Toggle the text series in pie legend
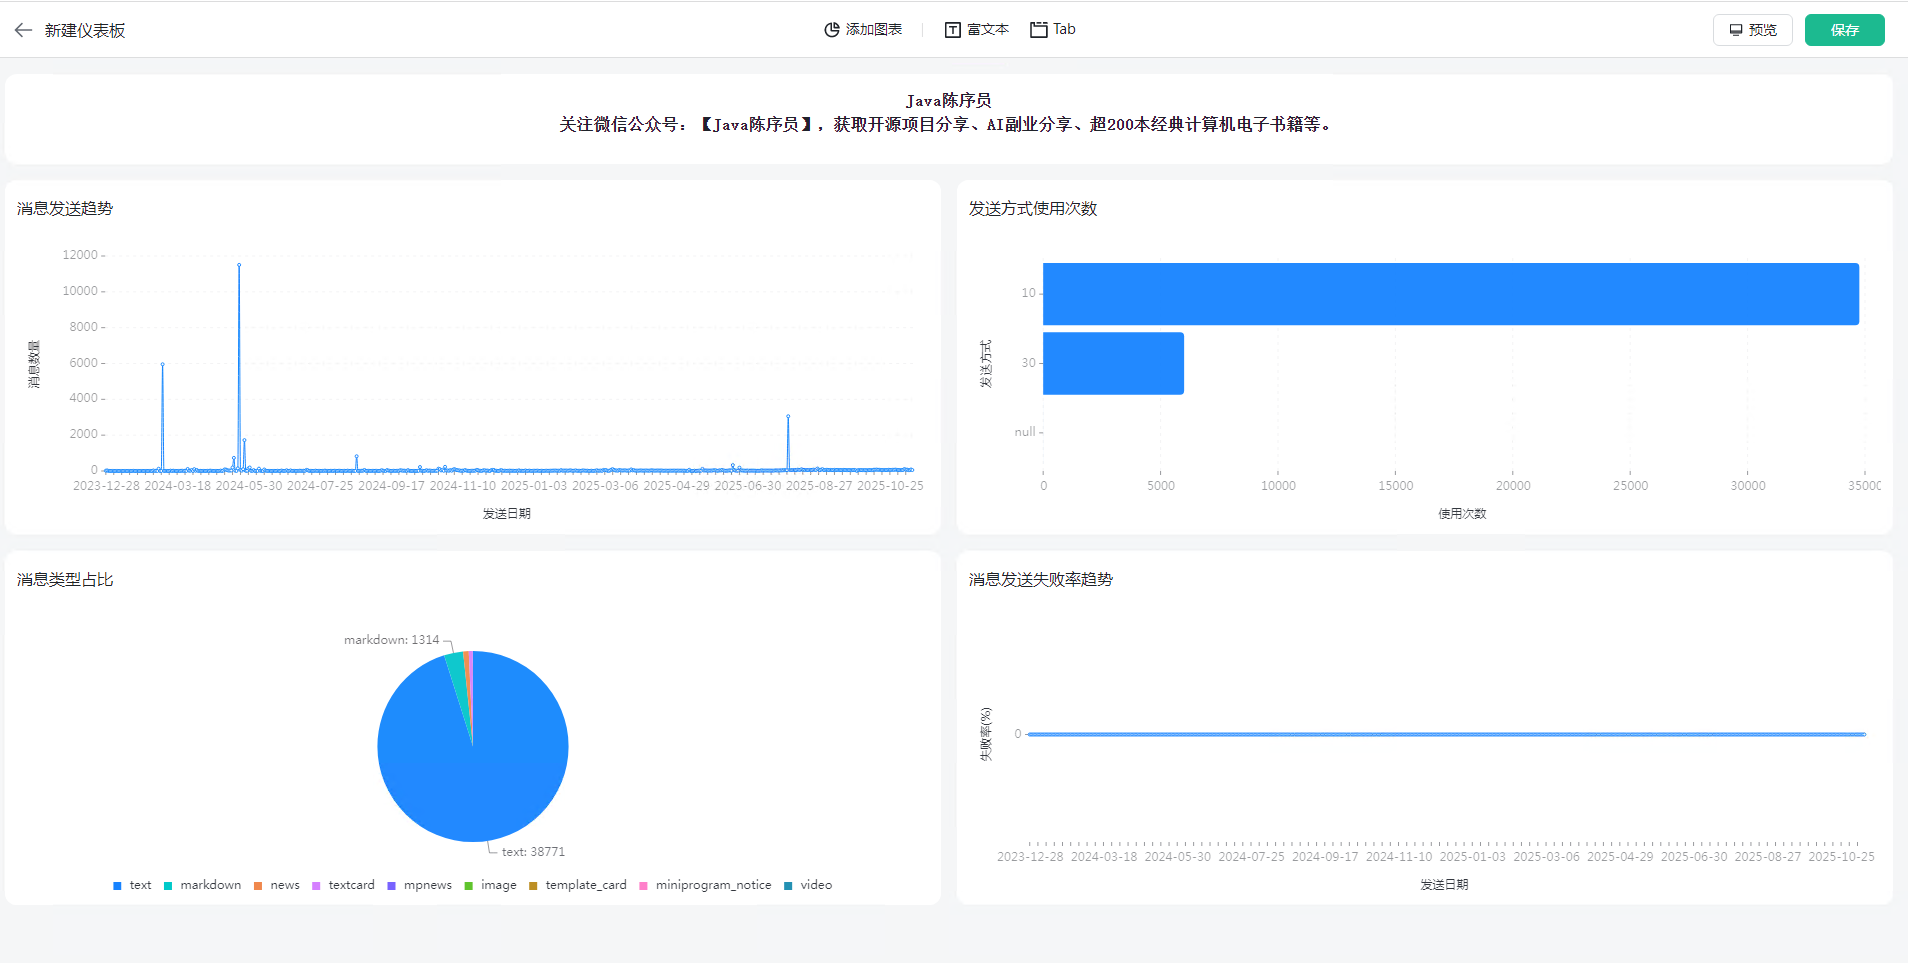Screen dimensions: 1908x963 132,885
